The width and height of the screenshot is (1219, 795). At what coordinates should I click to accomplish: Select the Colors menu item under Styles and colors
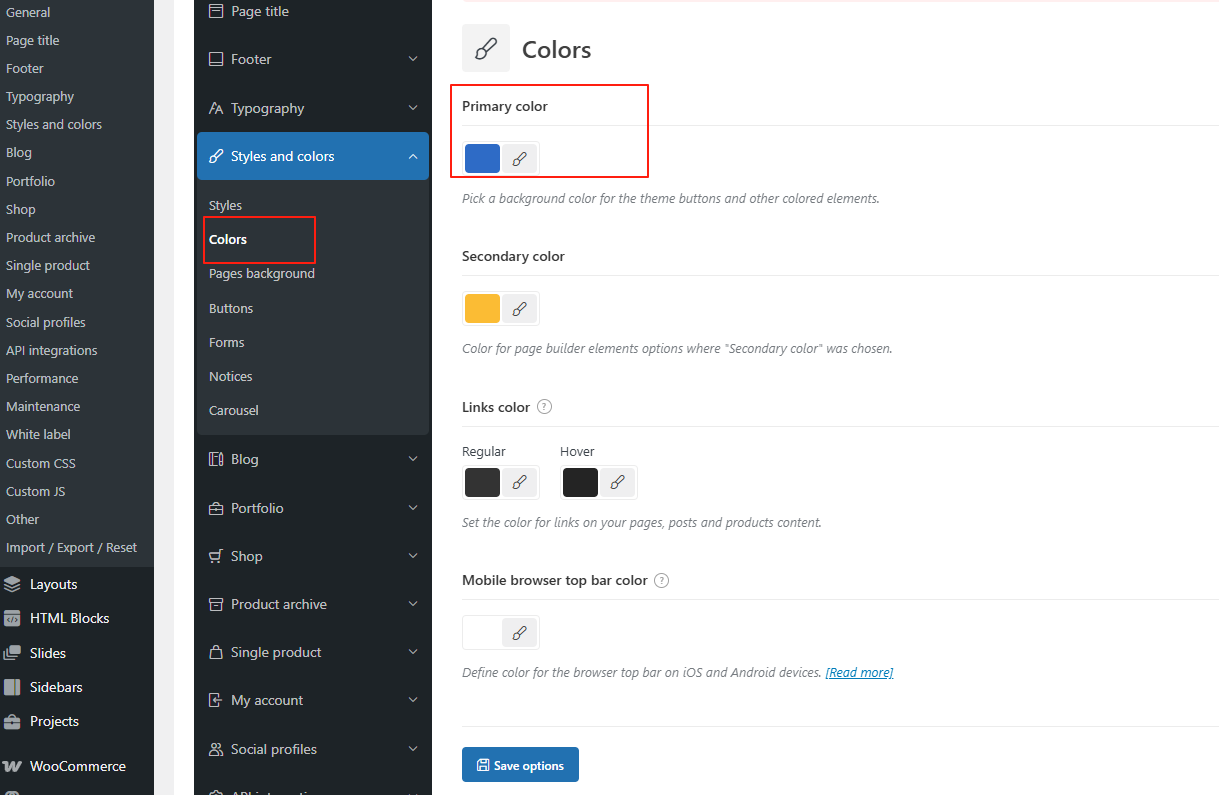pyautogui.click(x=226, y=239)
